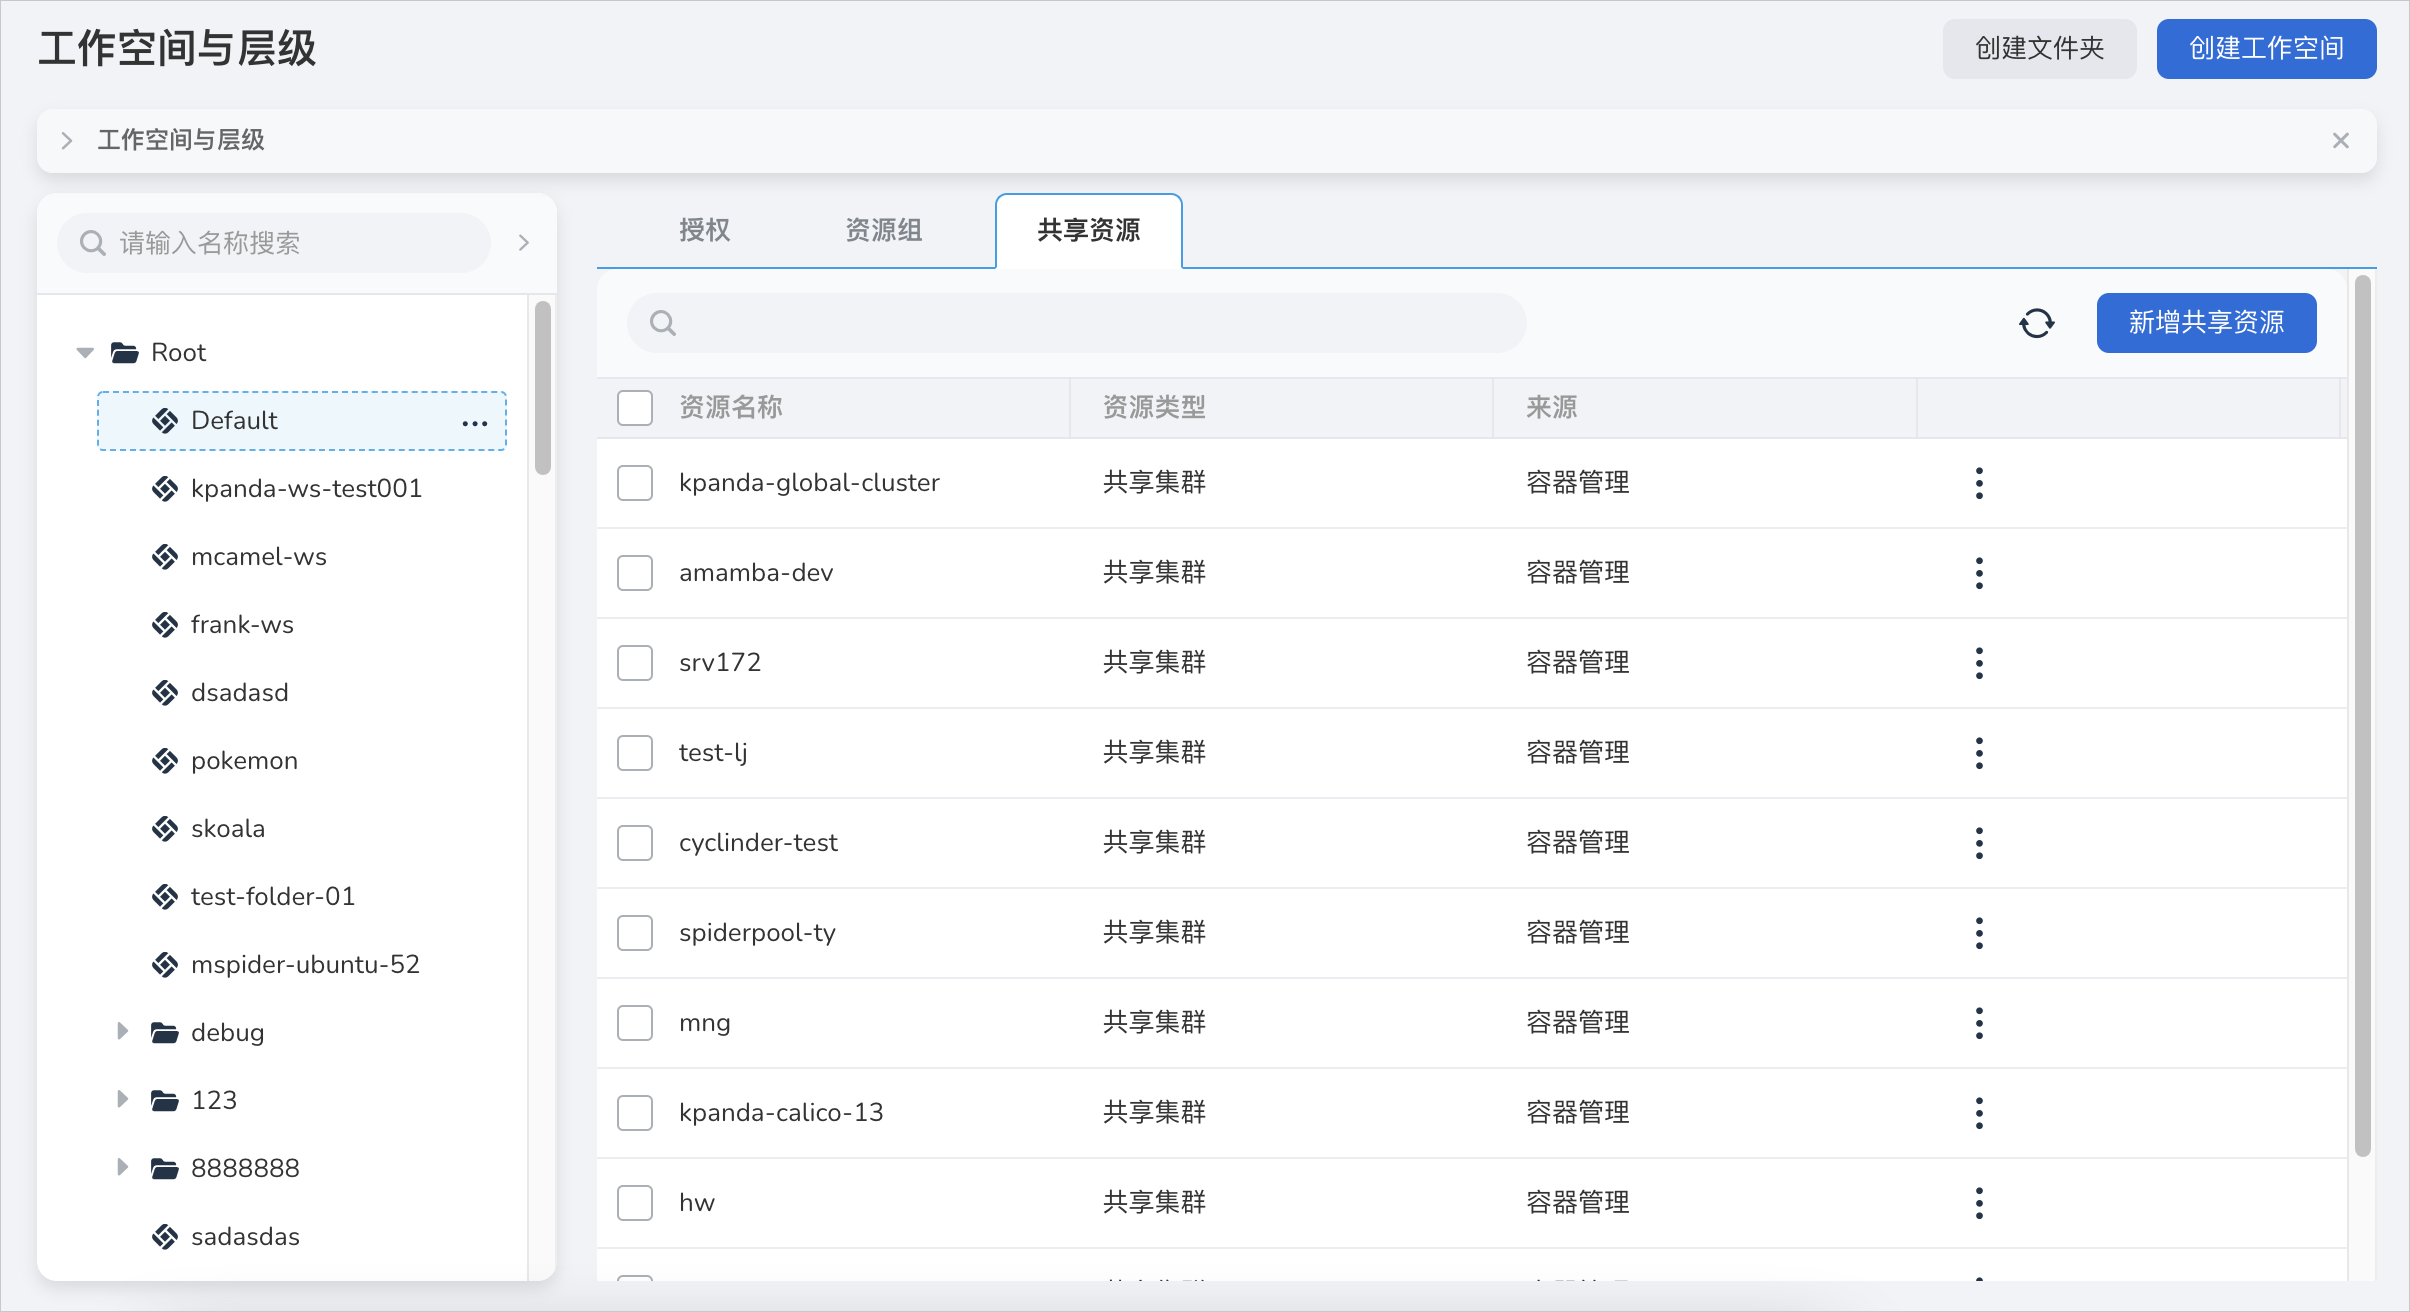Click the magnifier icon in workspace name search
Screen dimensions: 2410x1312
[x=93, y=243]
